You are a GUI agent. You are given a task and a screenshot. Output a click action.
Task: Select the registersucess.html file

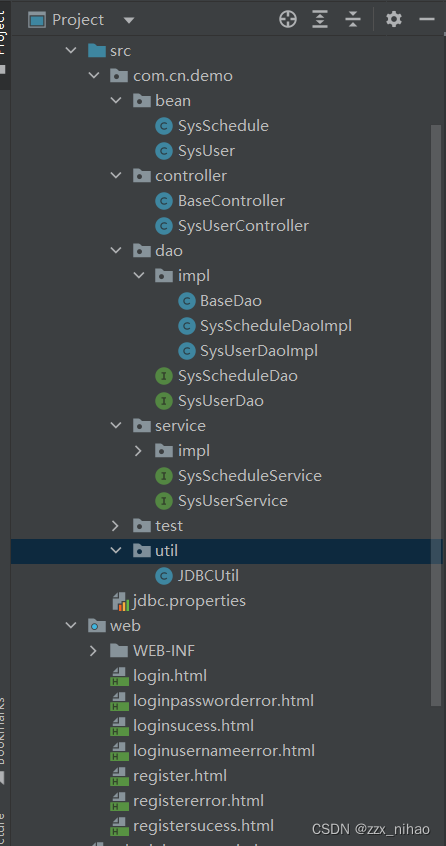(203, 826)
